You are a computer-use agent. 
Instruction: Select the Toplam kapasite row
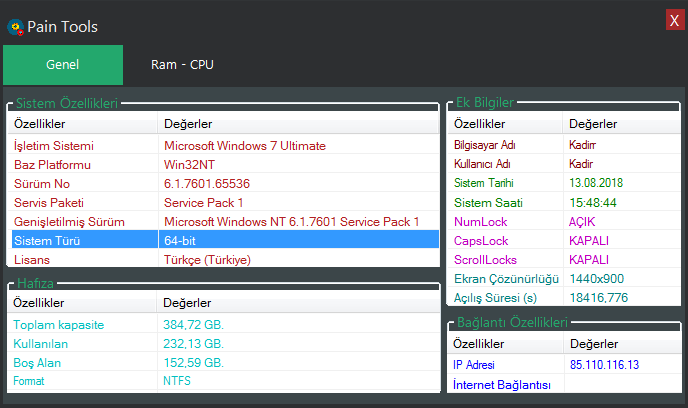pos(223,325)
